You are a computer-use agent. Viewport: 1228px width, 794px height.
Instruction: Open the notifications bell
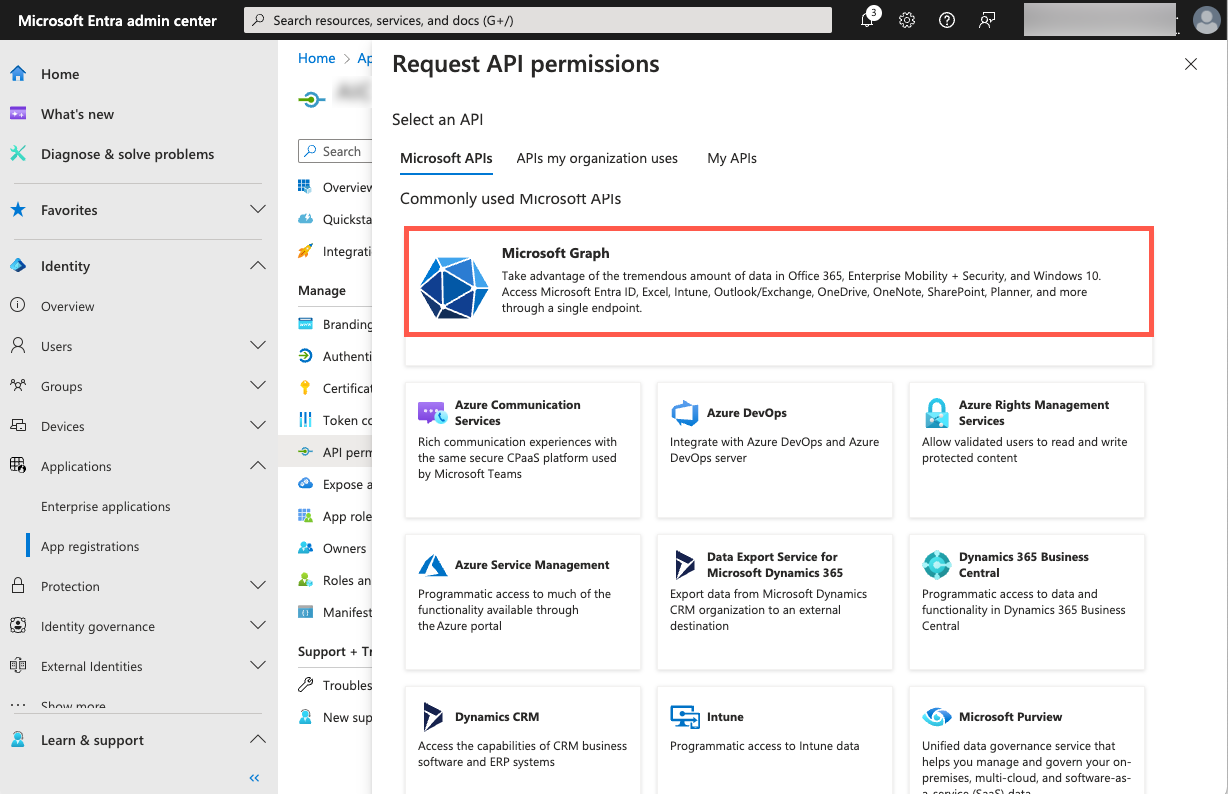[867, 20]
